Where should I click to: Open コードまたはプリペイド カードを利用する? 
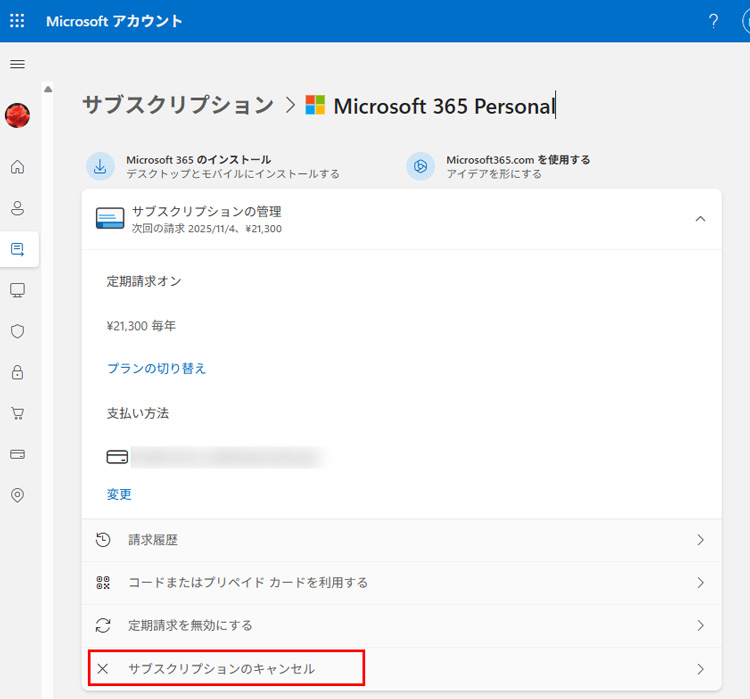(401, 583)
